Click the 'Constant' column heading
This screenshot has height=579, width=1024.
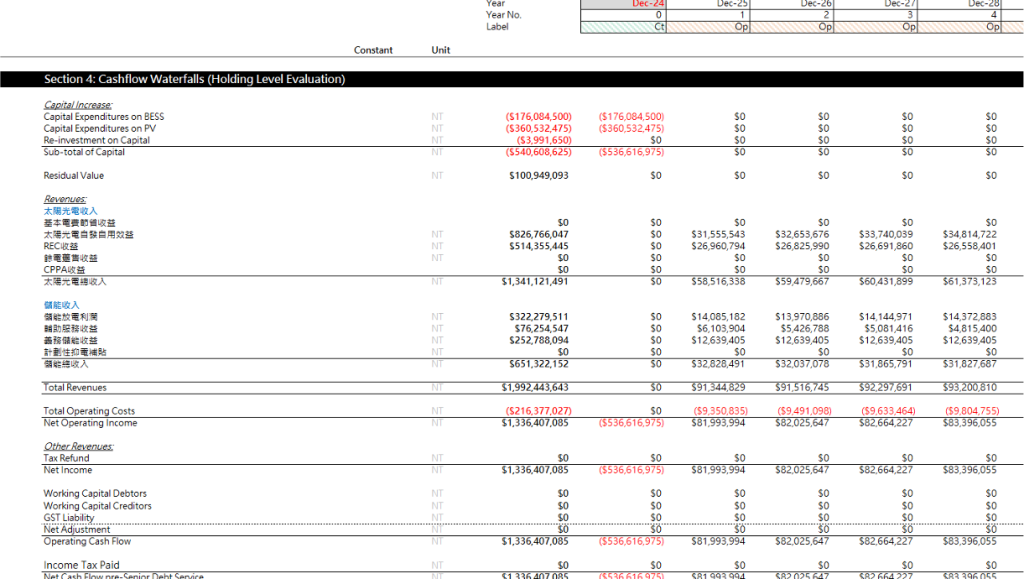pyautogui.click(x=373, y=50)
